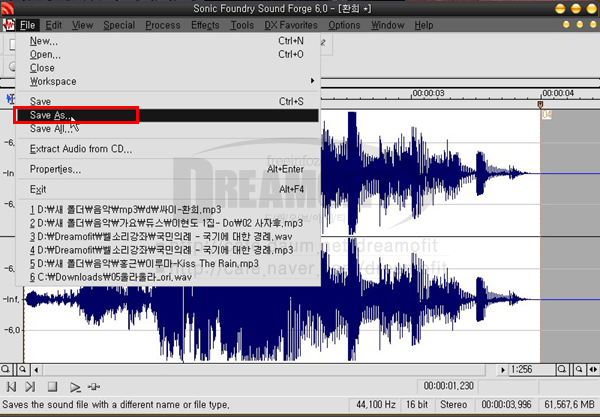Screen dimensions: 600x417
Task: Click the 16 bit status field
Action: (417, 404)
